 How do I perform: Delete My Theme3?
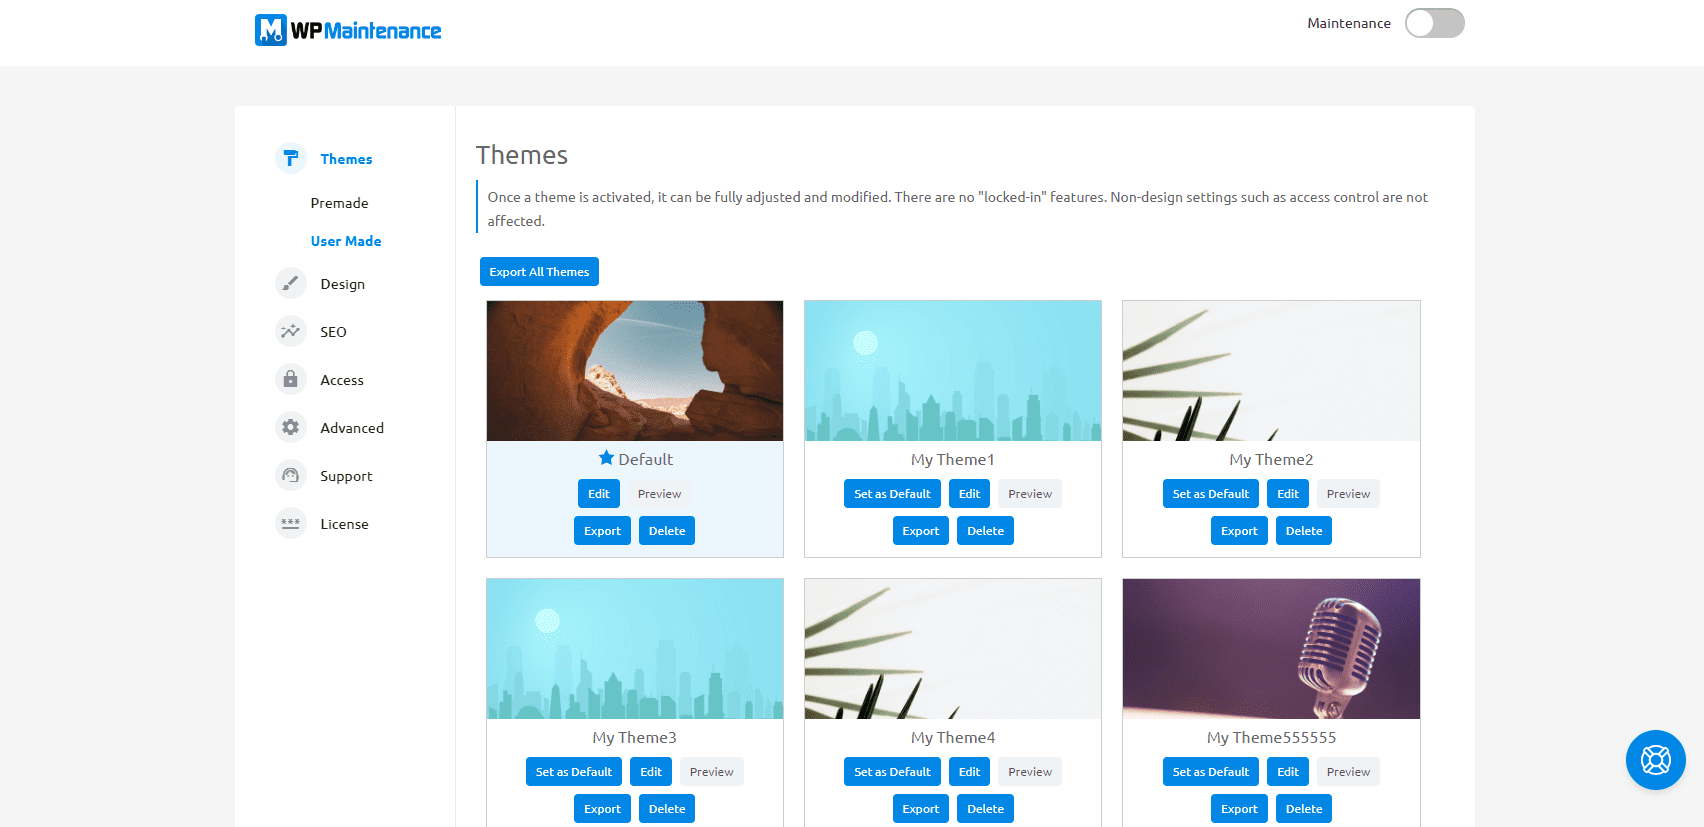[x=667, y=809]
